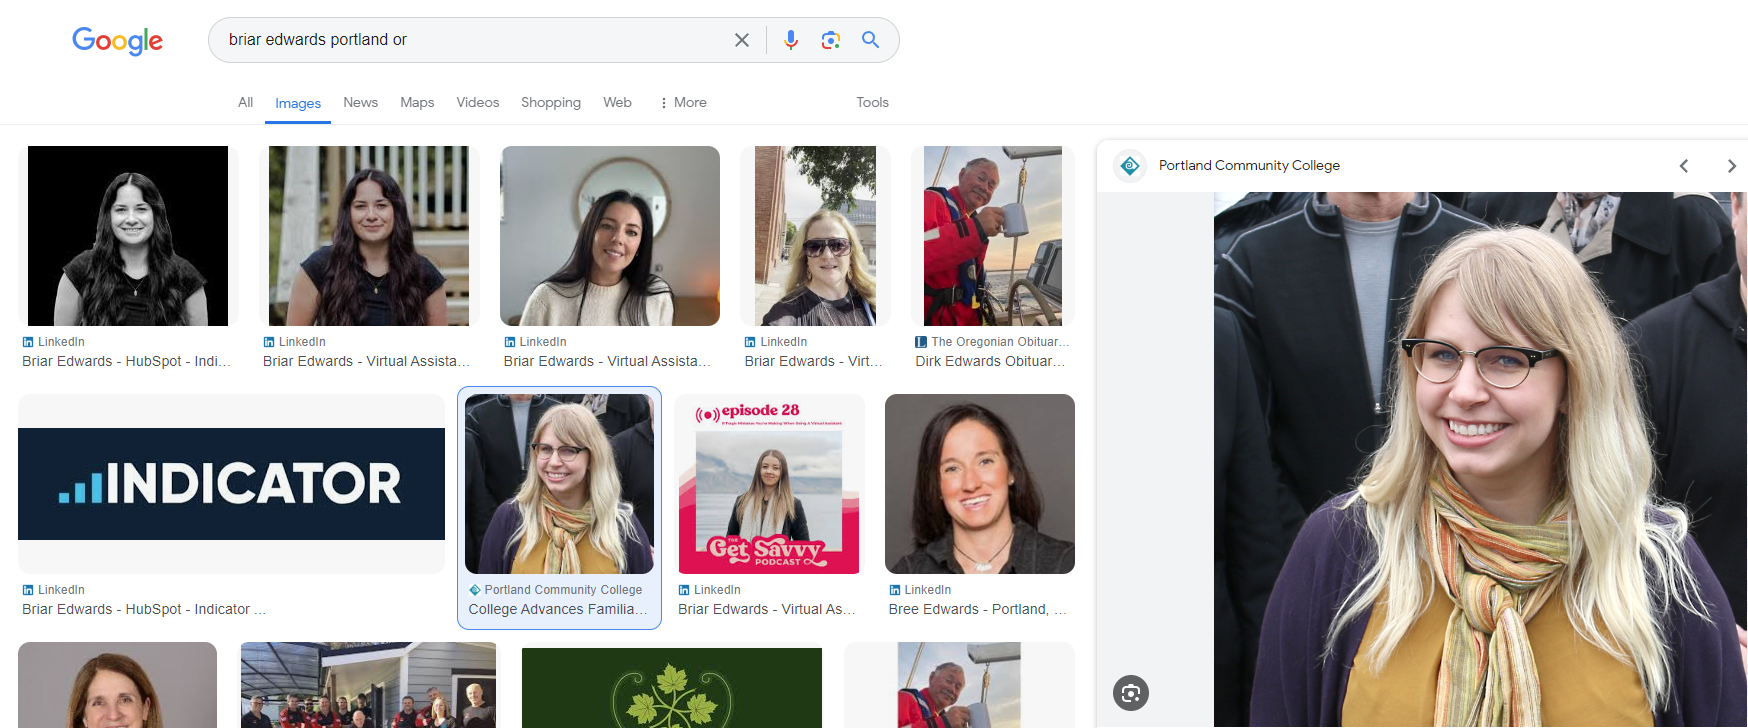Open the 'Bree Edwards - Portland' link
The height and width of the screenshot is (728, 1748).
click(978, 609)
